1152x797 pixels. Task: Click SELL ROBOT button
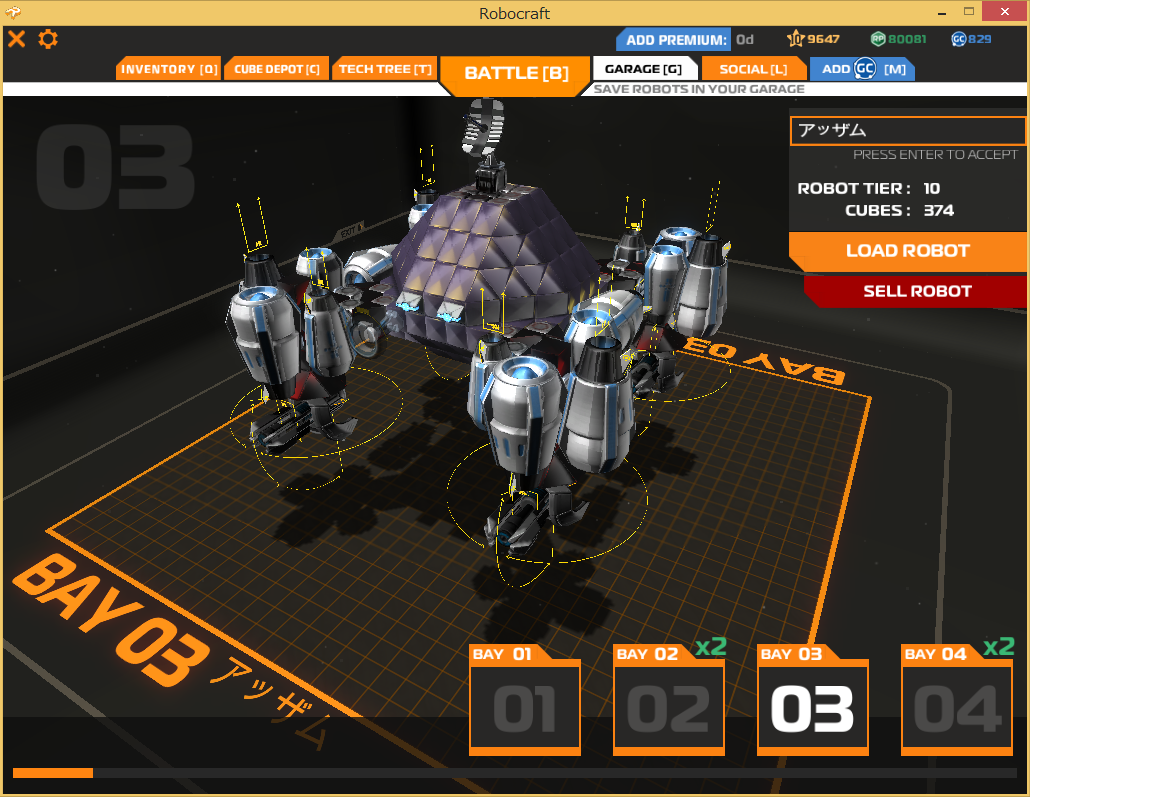tap(916, 291)
